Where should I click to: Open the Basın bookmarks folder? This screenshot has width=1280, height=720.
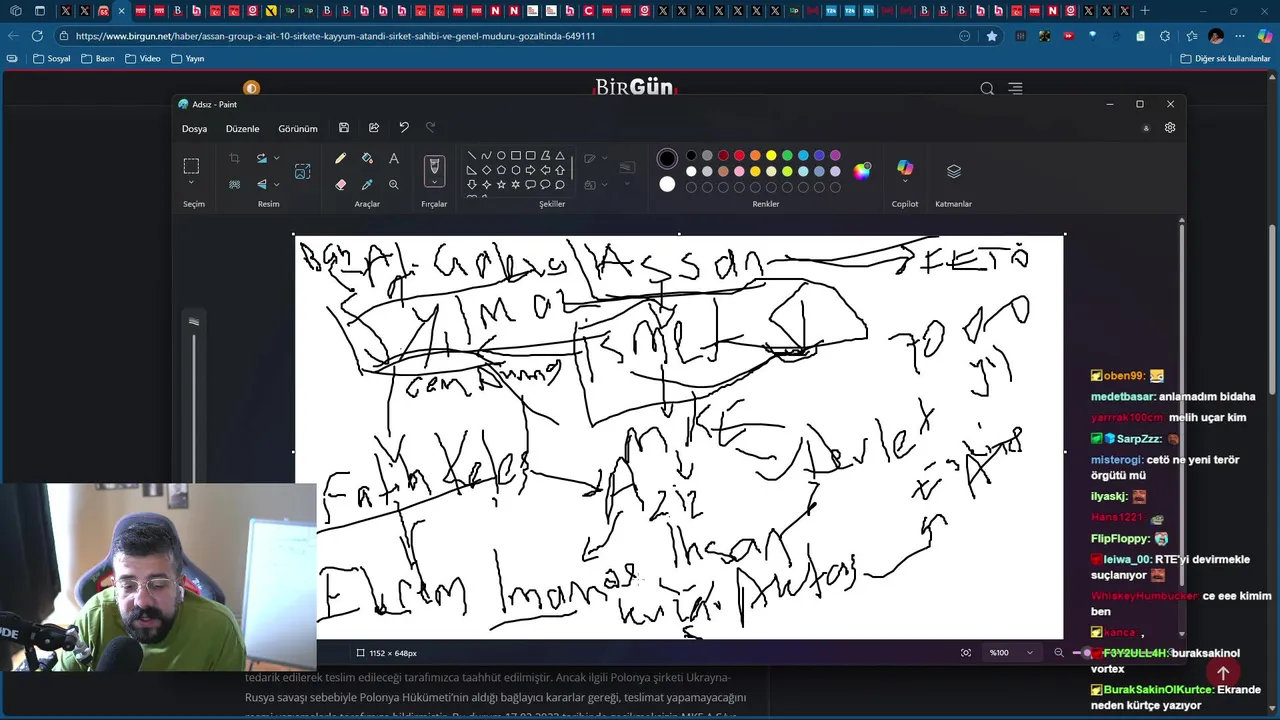click(97, 59)
